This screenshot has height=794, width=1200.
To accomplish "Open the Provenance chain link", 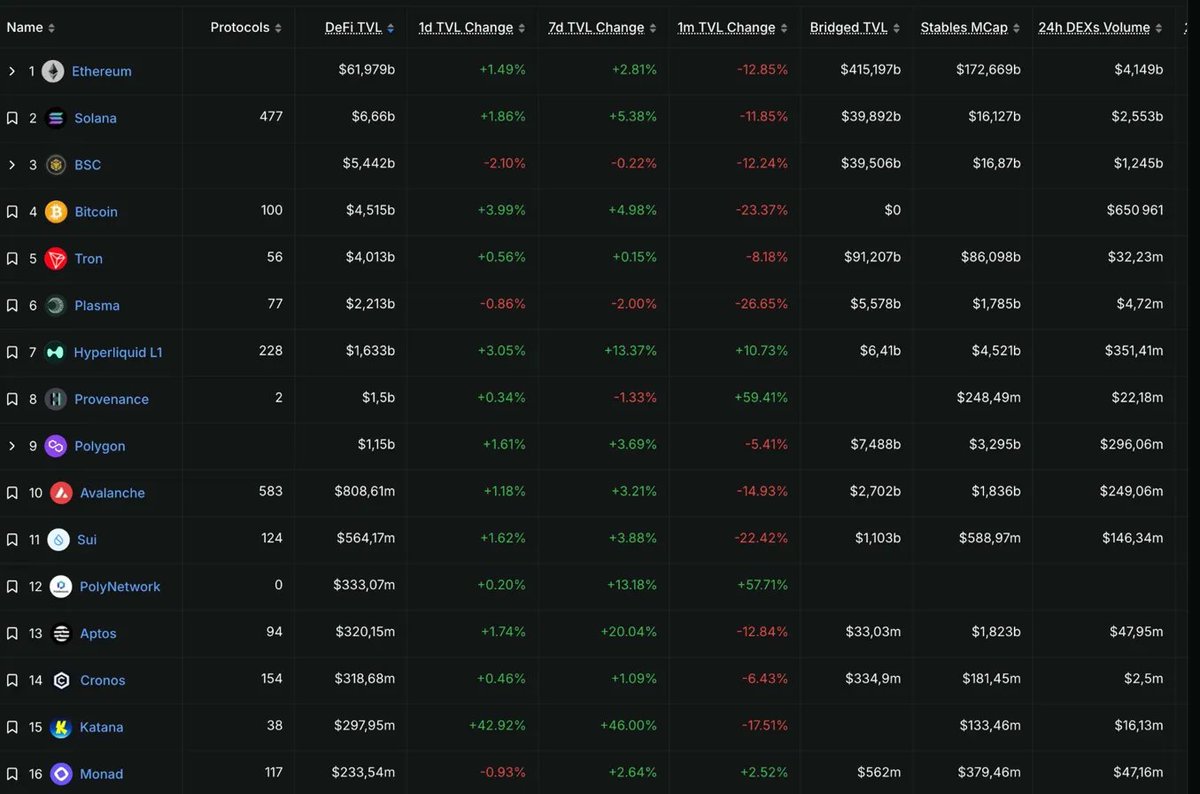I will click(x=111, y=399).
